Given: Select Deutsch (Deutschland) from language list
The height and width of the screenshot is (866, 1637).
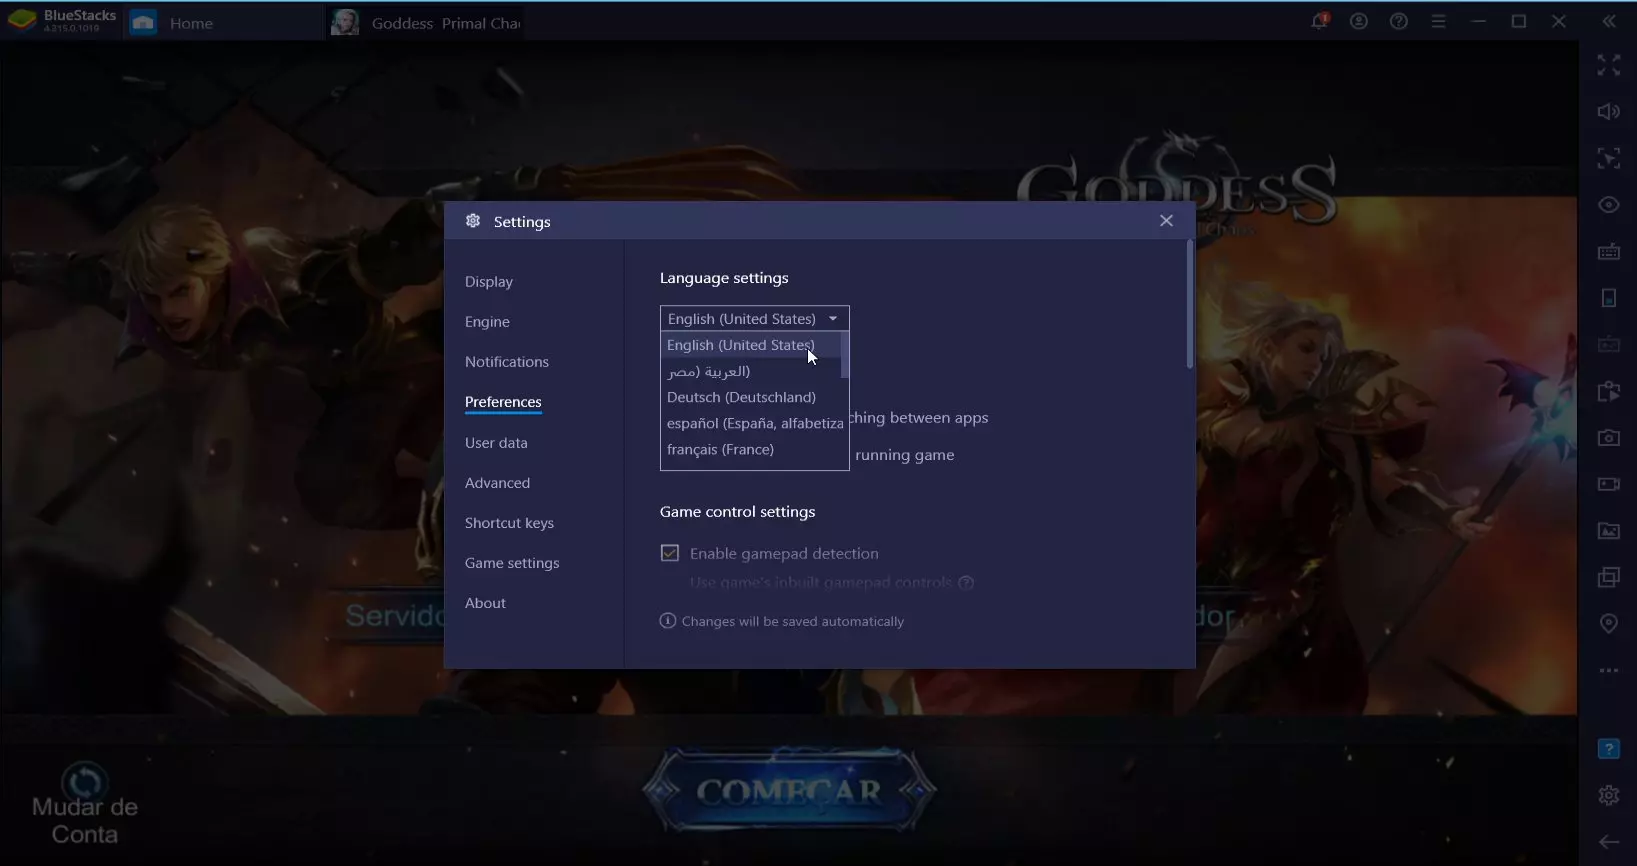Looking at the screenshot, I should [x=741, y=397].
